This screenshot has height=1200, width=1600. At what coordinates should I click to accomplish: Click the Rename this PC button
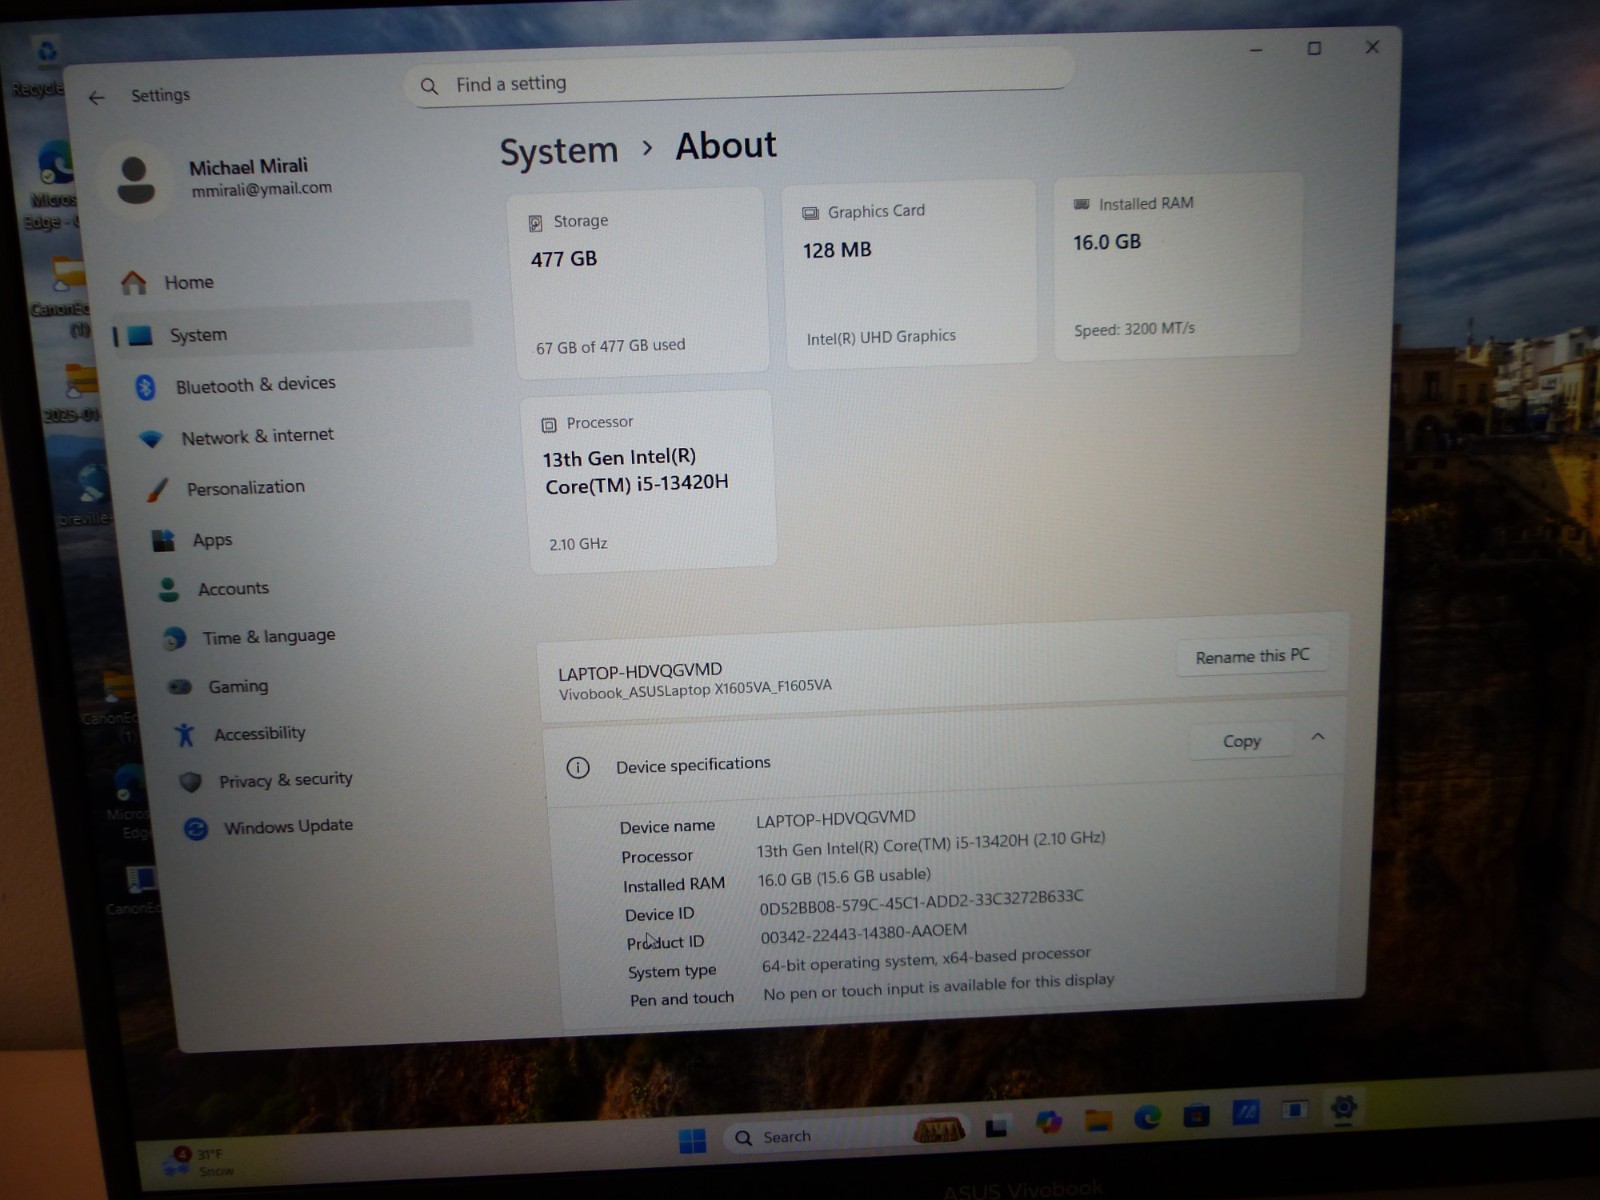[1252, 656]
